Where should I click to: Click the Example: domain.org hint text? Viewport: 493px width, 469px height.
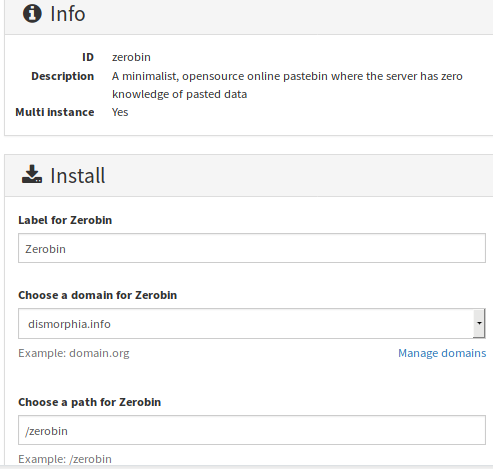point(74,353)
